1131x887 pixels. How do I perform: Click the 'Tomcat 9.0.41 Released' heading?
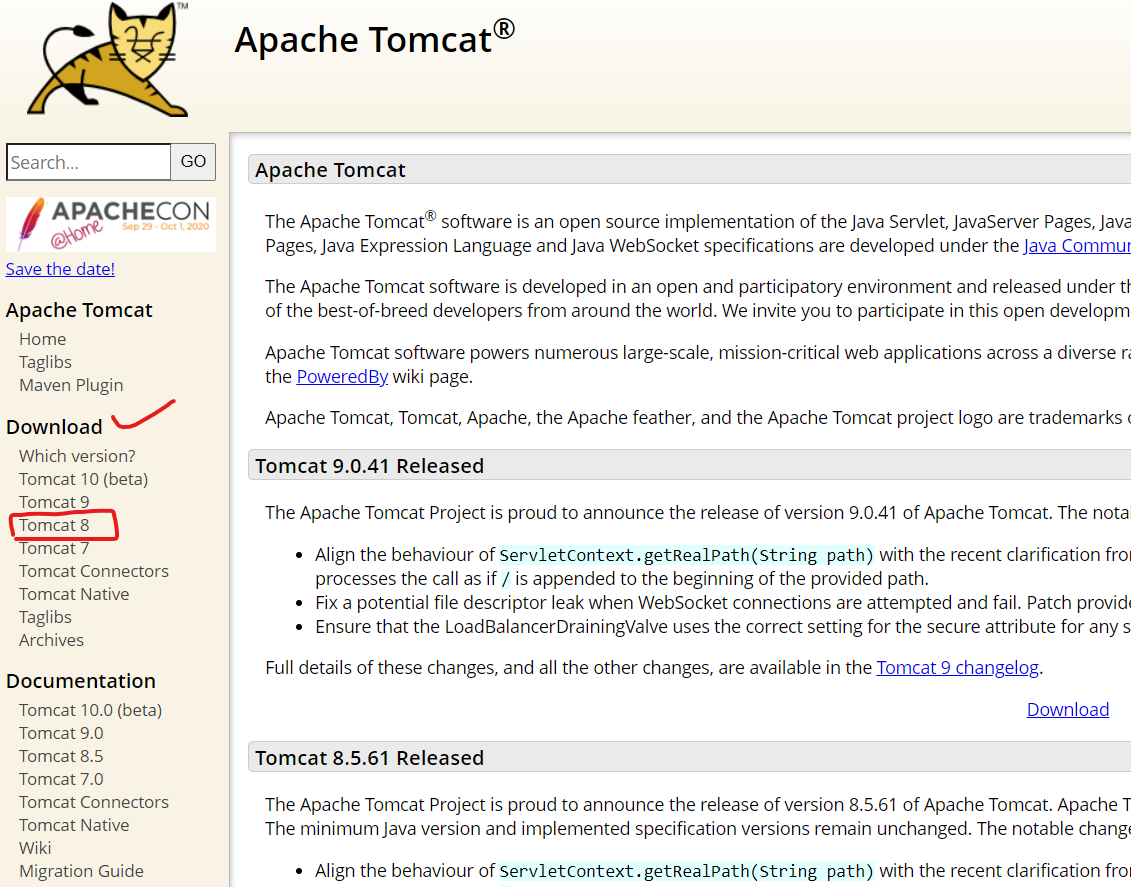tap(369, 466)
